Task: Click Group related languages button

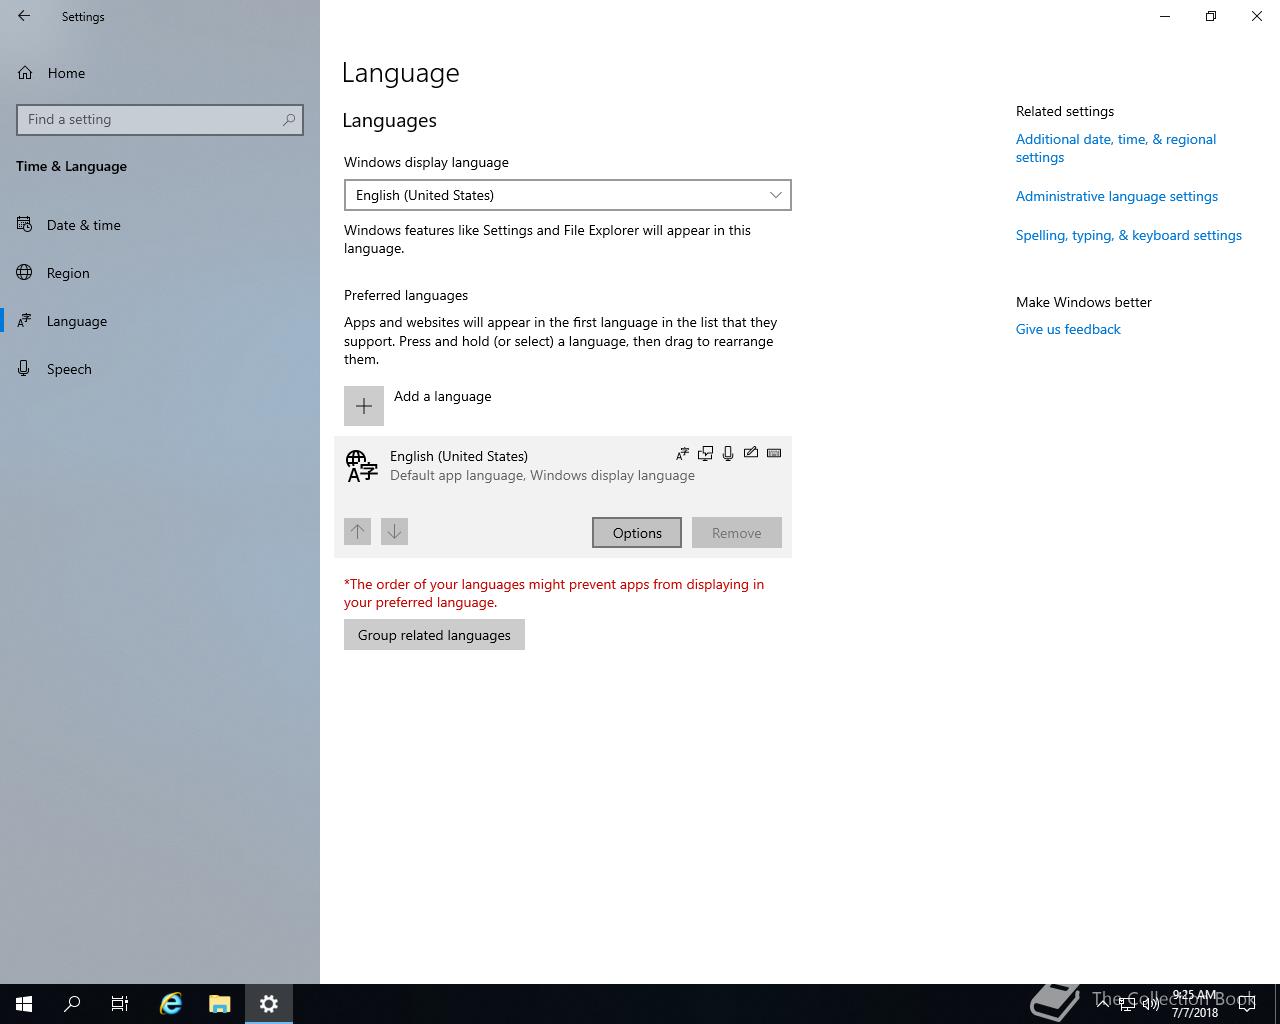Action: [434, 635]
